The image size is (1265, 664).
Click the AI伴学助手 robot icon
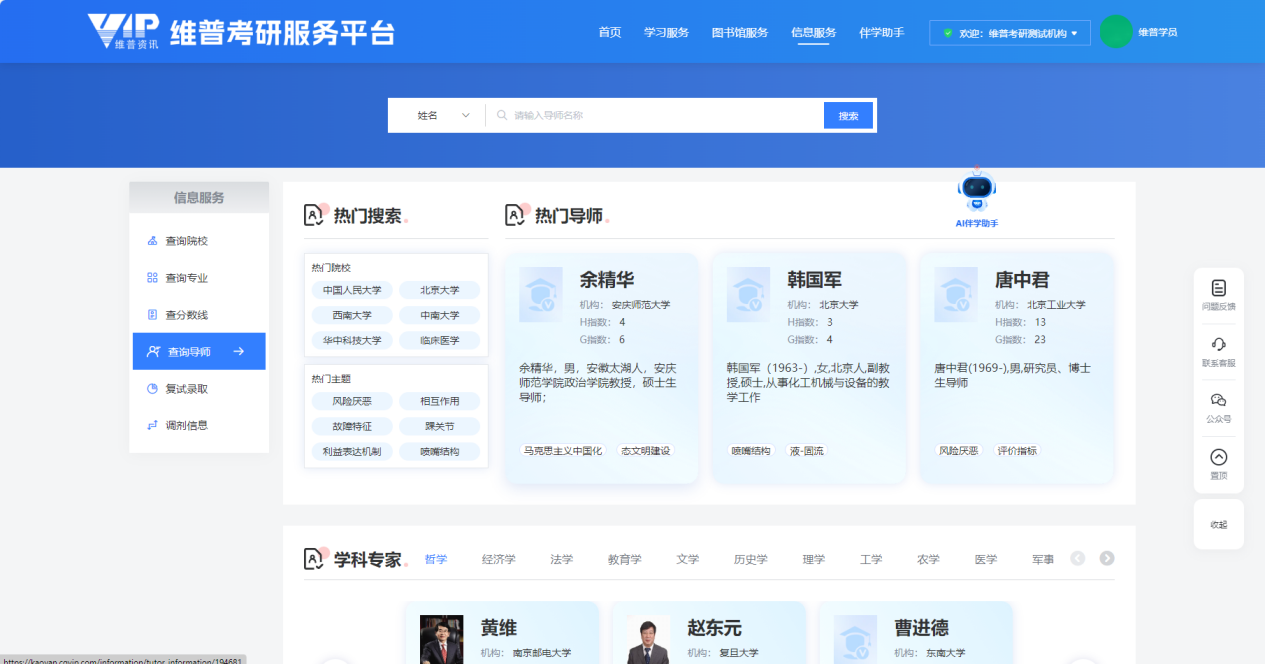[x=977, y=190]
